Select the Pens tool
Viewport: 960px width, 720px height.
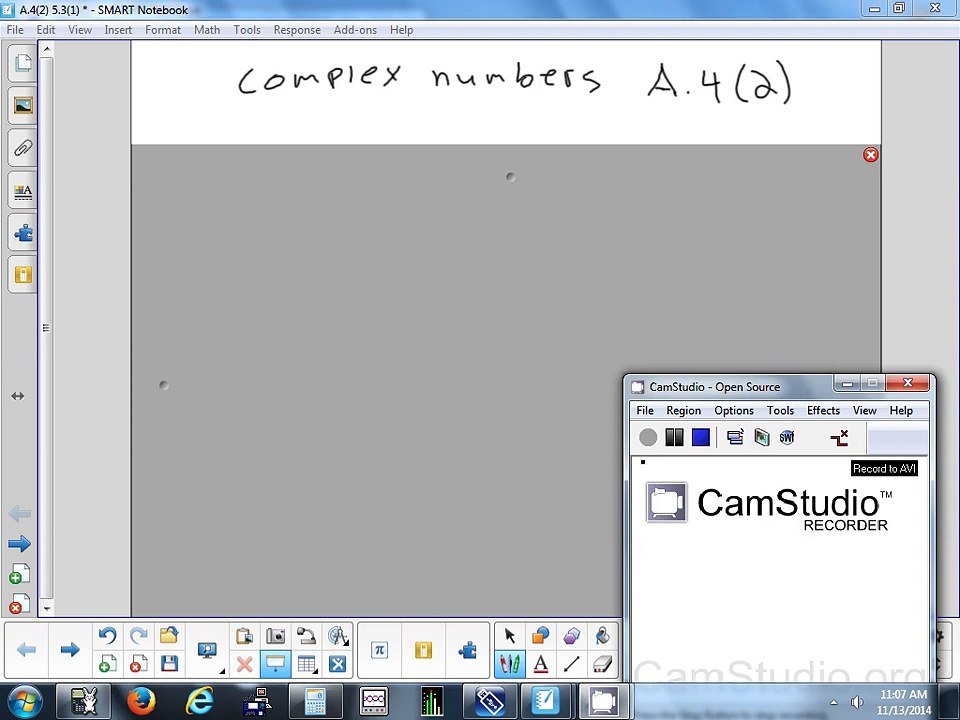click(509, 664)
